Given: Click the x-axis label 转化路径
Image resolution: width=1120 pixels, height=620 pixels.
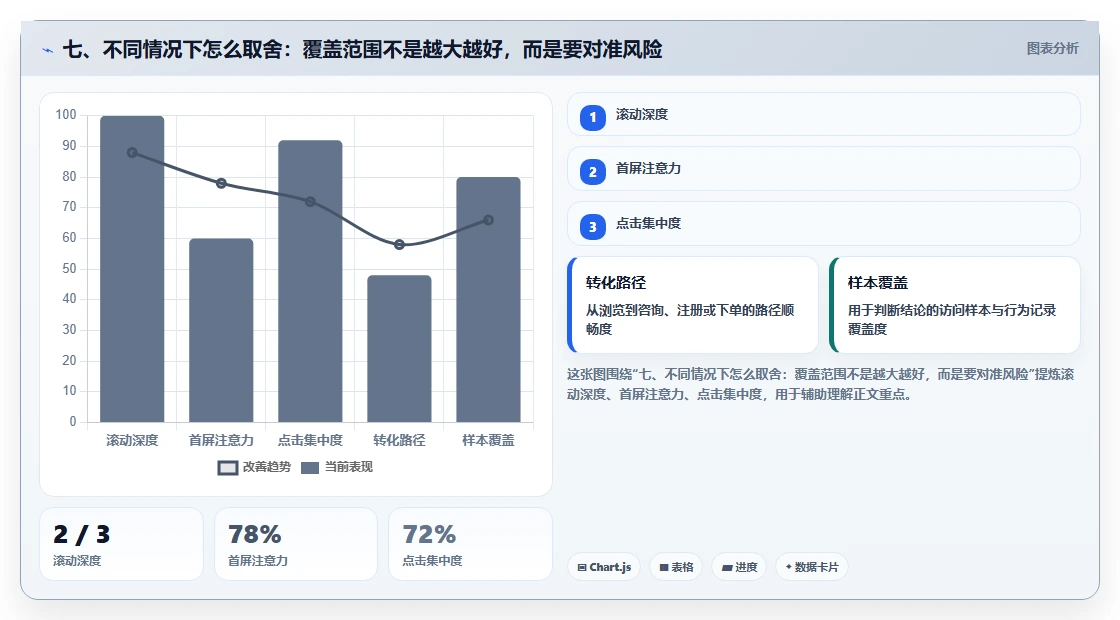Looking at the screenshot, I should (399, 441).
